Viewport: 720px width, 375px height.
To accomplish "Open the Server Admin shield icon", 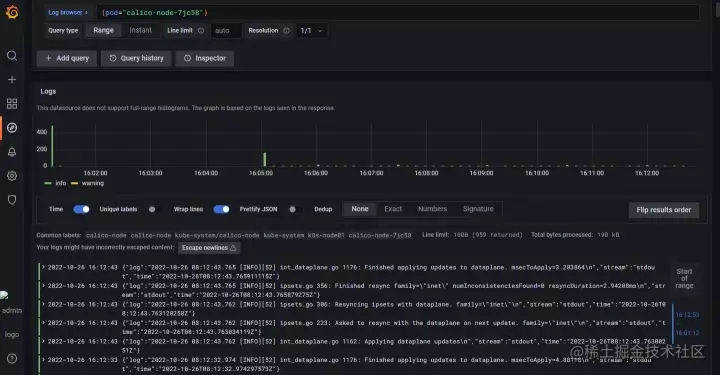I will click(x=12, y=200).
